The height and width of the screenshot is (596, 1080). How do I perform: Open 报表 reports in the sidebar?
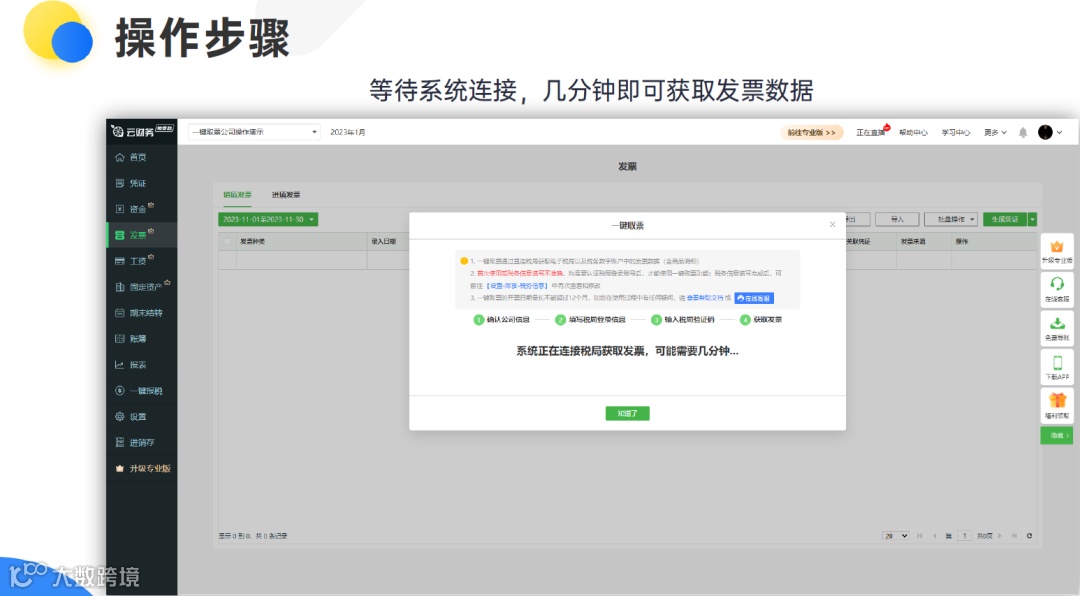(x=141, y=364)
